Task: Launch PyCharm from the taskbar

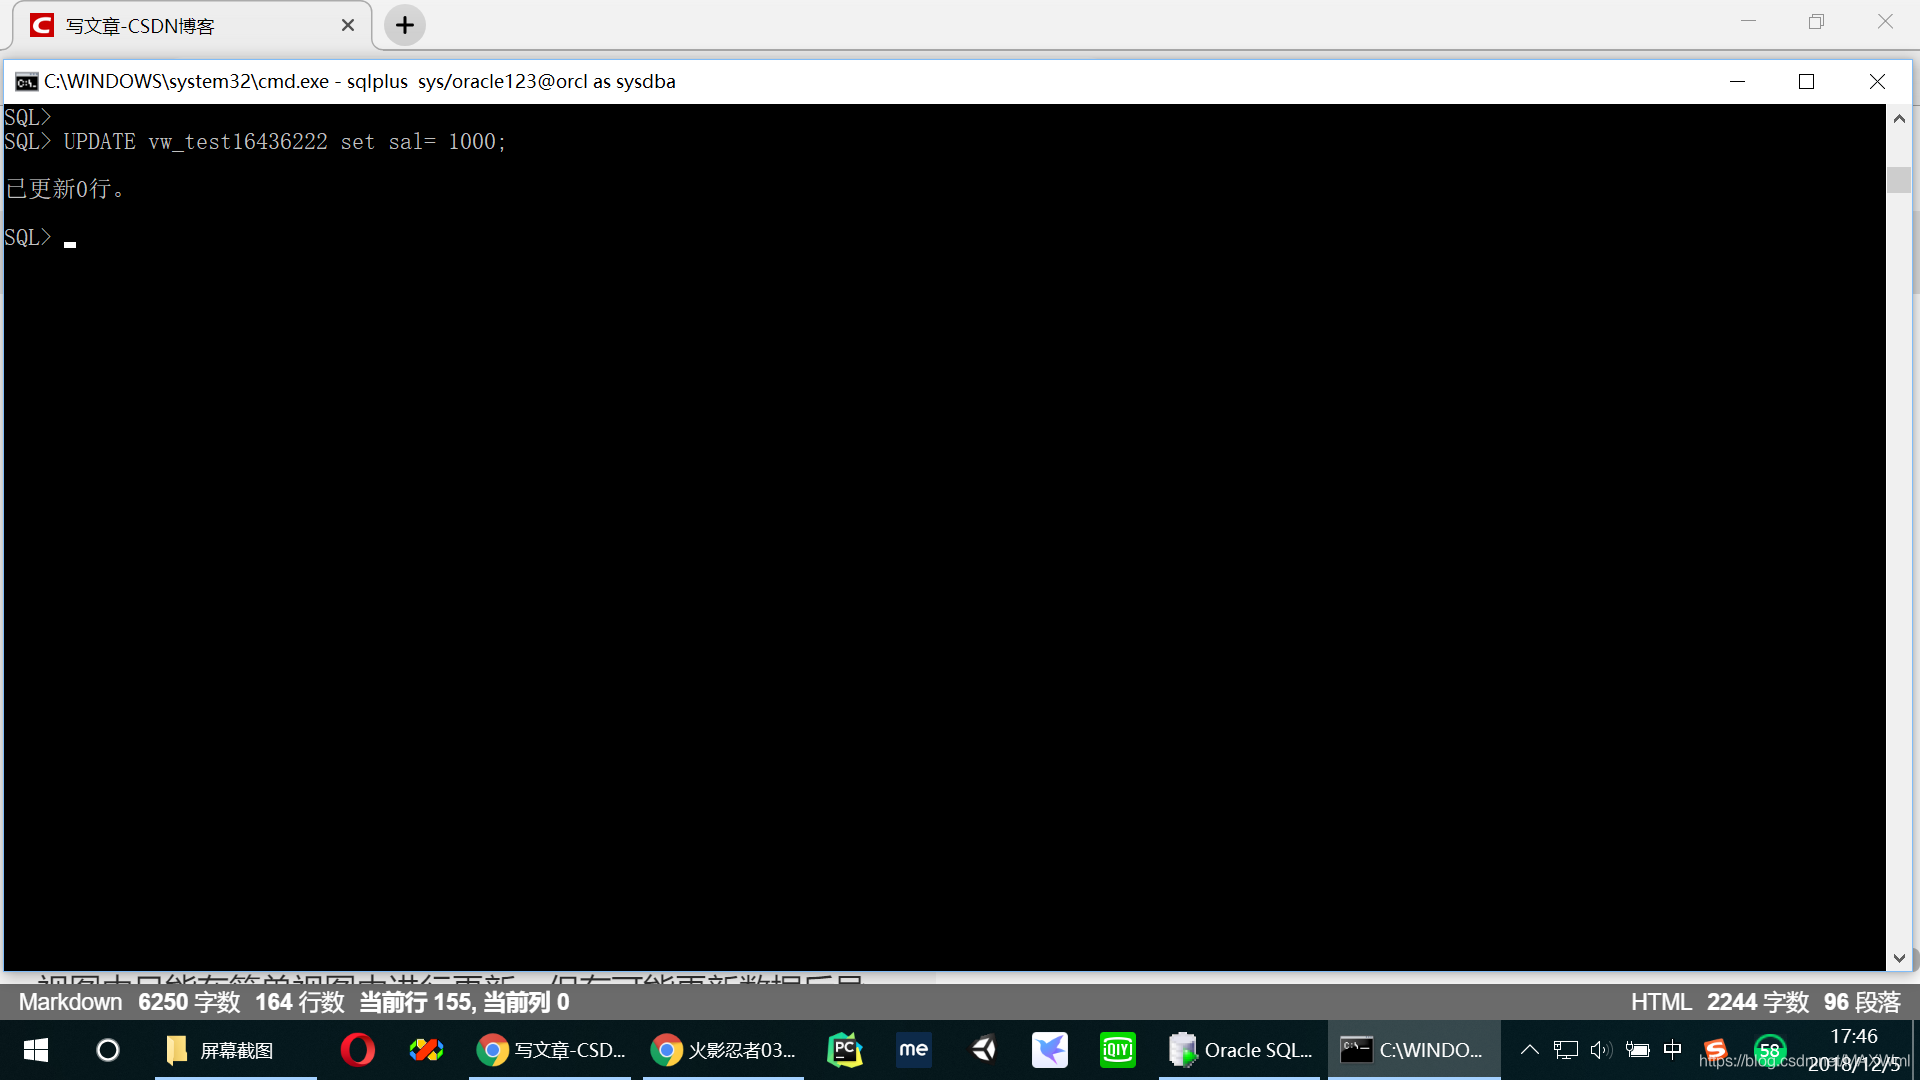Action: click(x=845, y=1050)
